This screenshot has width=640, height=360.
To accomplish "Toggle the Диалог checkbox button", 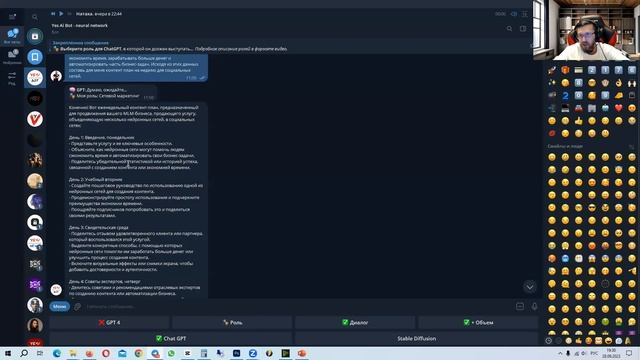I will pyautogui.click(x=355, y=322).
